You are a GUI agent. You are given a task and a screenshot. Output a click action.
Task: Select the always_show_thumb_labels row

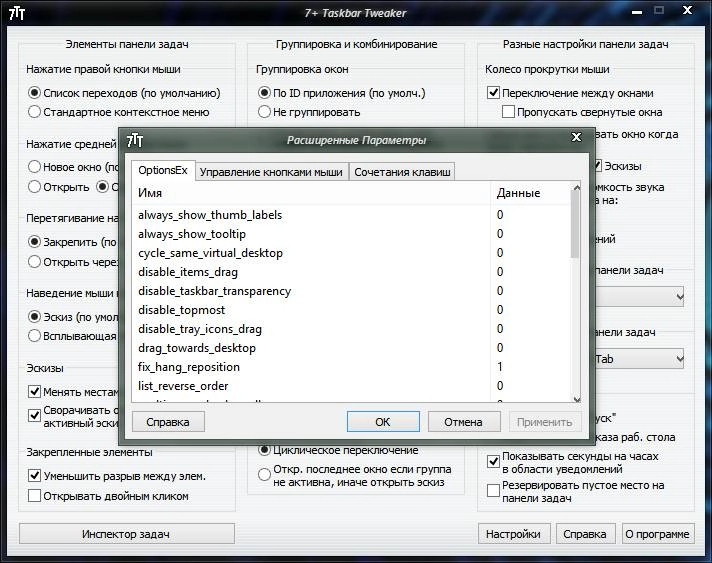(311, 215)
